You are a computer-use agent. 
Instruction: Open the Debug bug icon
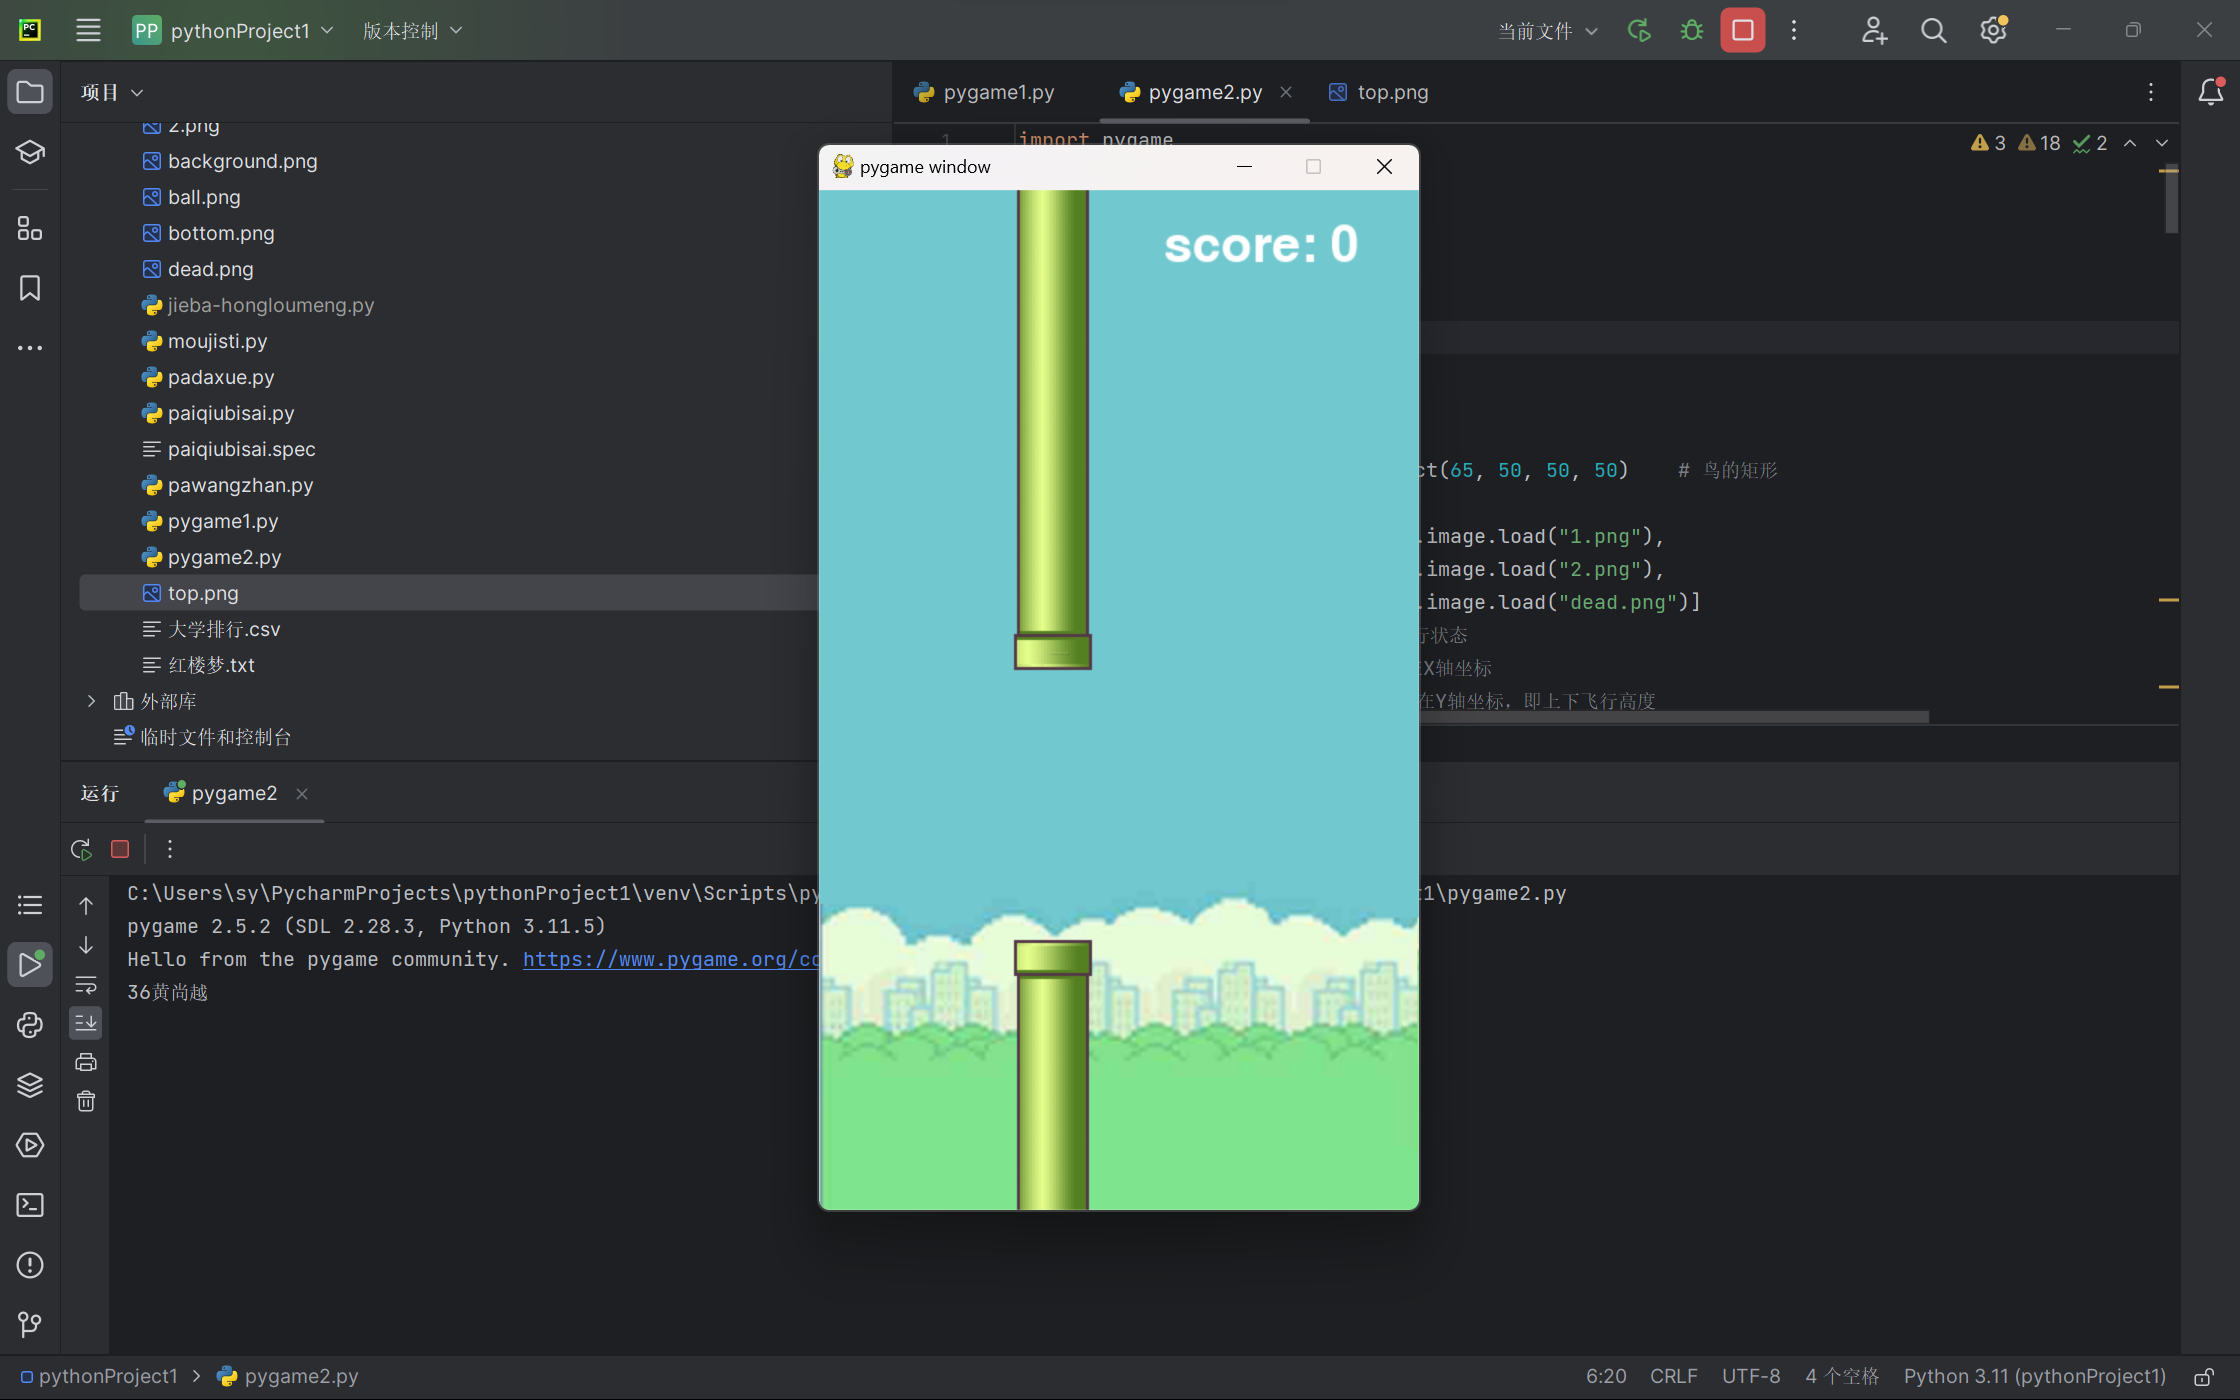pos(1691,31)
